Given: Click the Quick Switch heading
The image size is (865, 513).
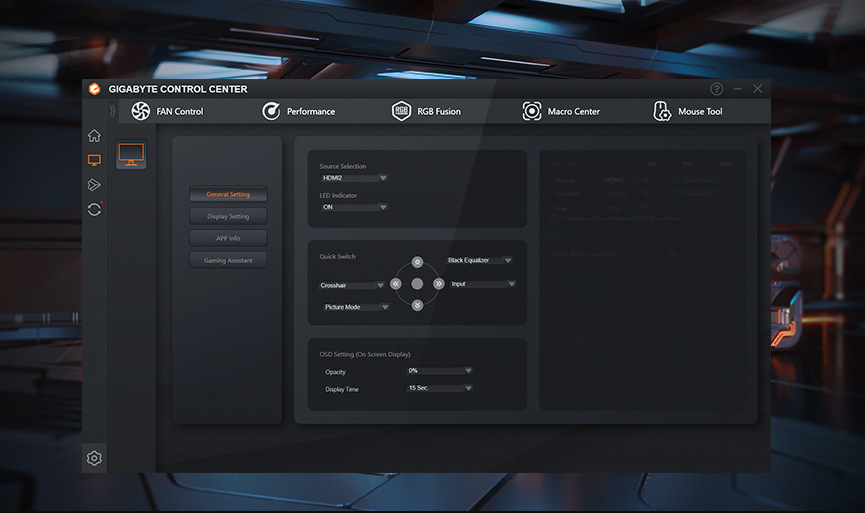Looking at the screenshot, I should tap(337, 256).
